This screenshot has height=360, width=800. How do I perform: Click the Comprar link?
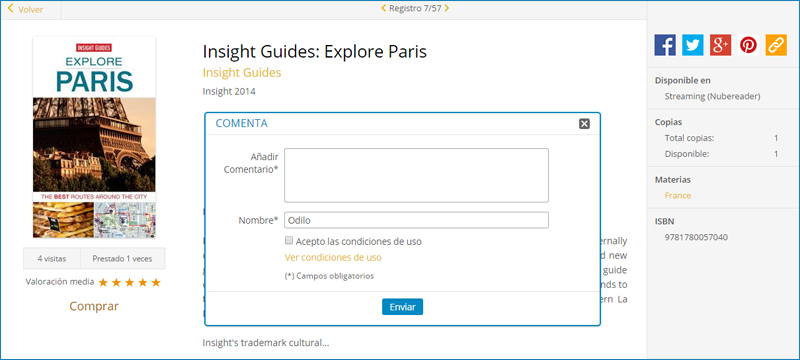(94, 306)
